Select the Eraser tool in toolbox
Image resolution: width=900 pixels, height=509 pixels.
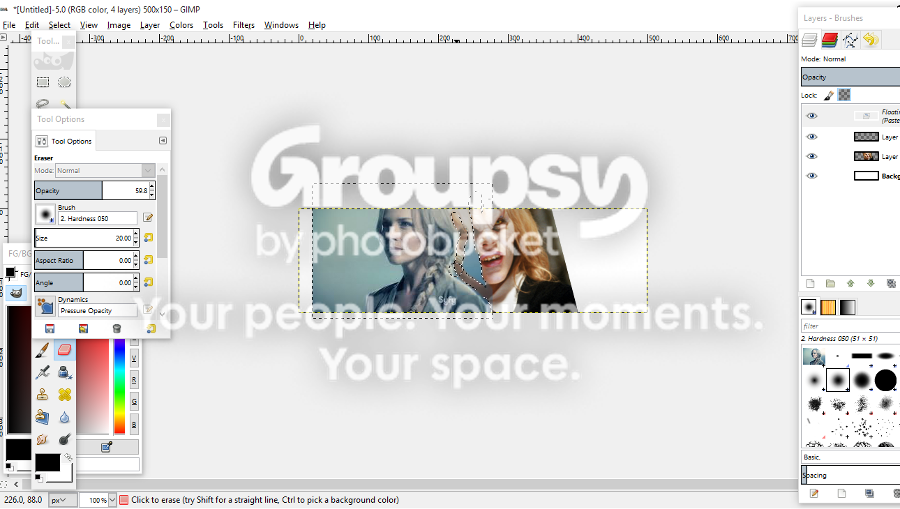coord(64,349)
